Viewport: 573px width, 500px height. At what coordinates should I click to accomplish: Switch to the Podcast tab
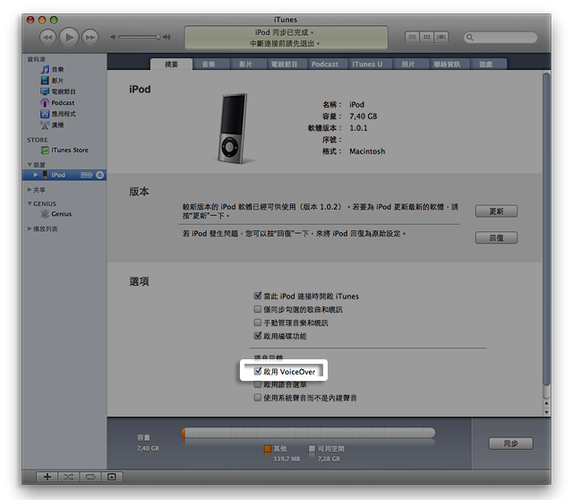[325, 64]
